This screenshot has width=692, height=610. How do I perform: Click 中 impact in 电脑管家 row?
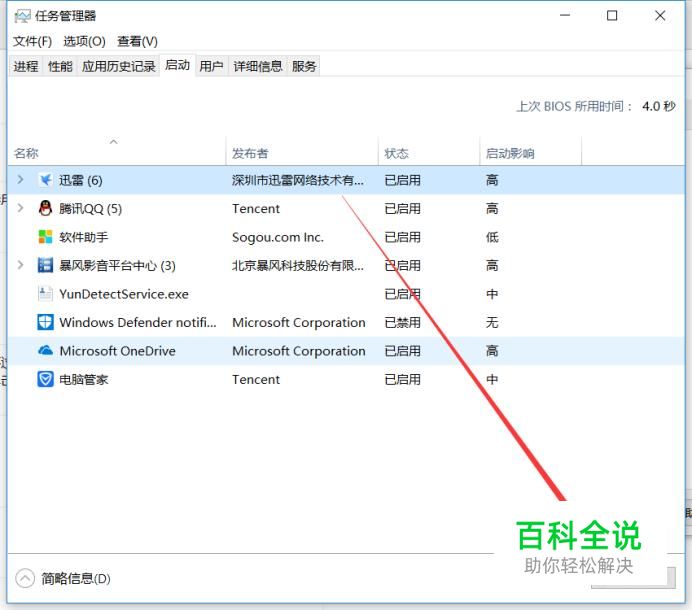tap(492, 379)
